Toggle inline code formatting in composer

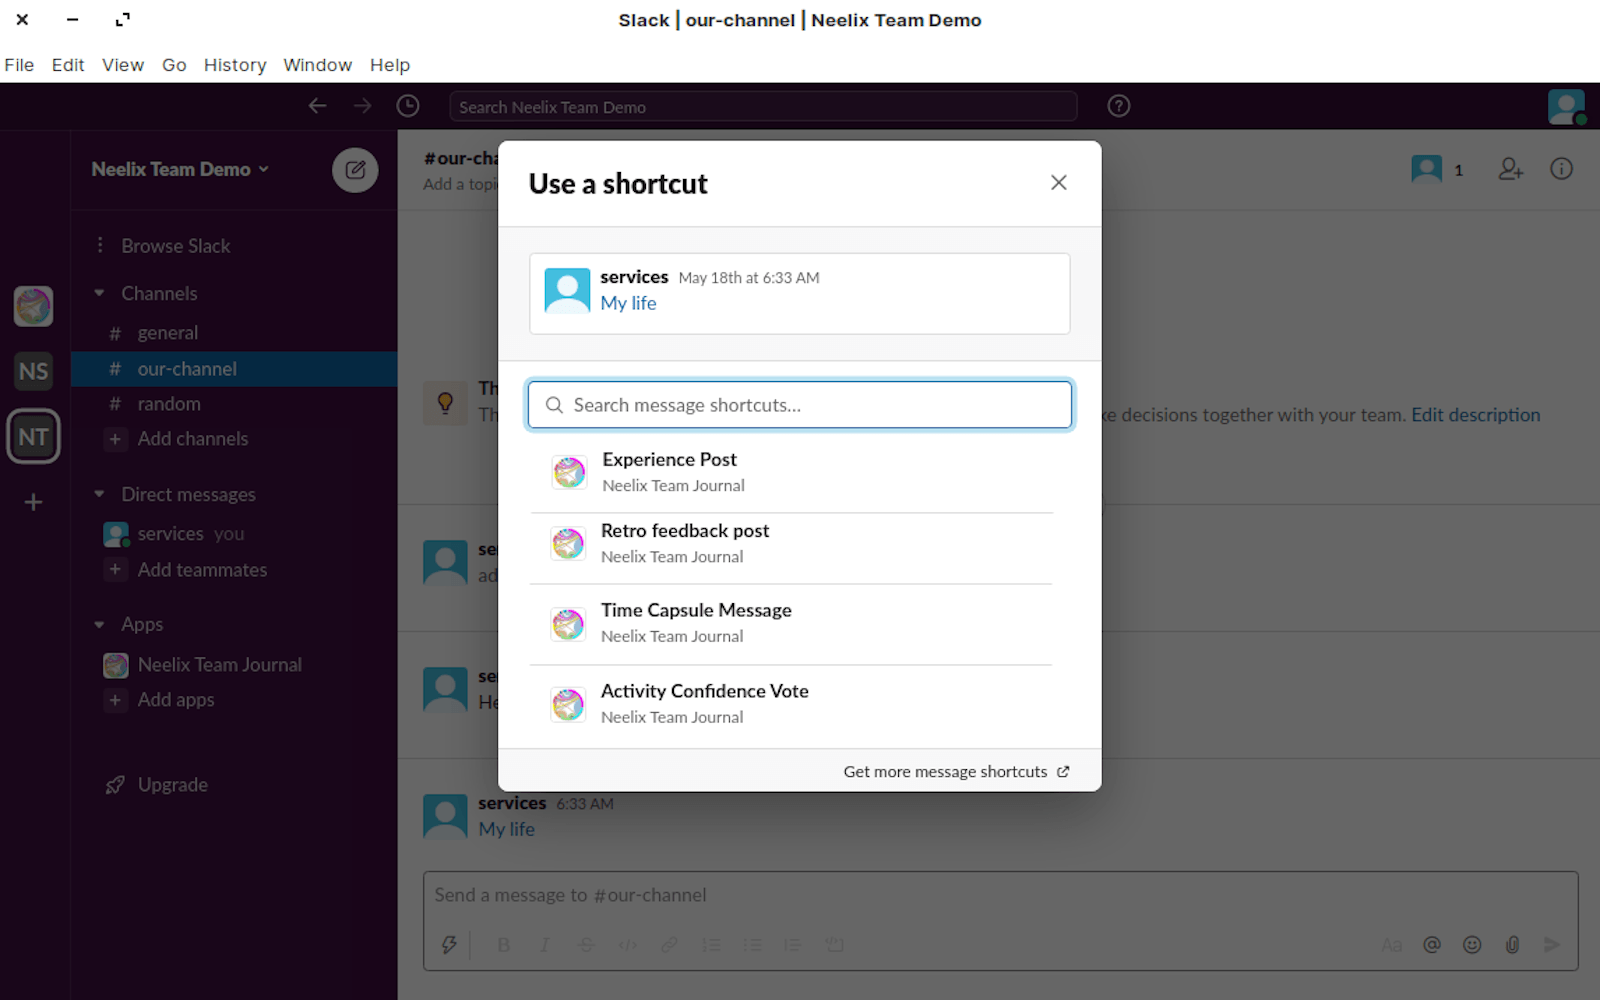coord(628,945)
